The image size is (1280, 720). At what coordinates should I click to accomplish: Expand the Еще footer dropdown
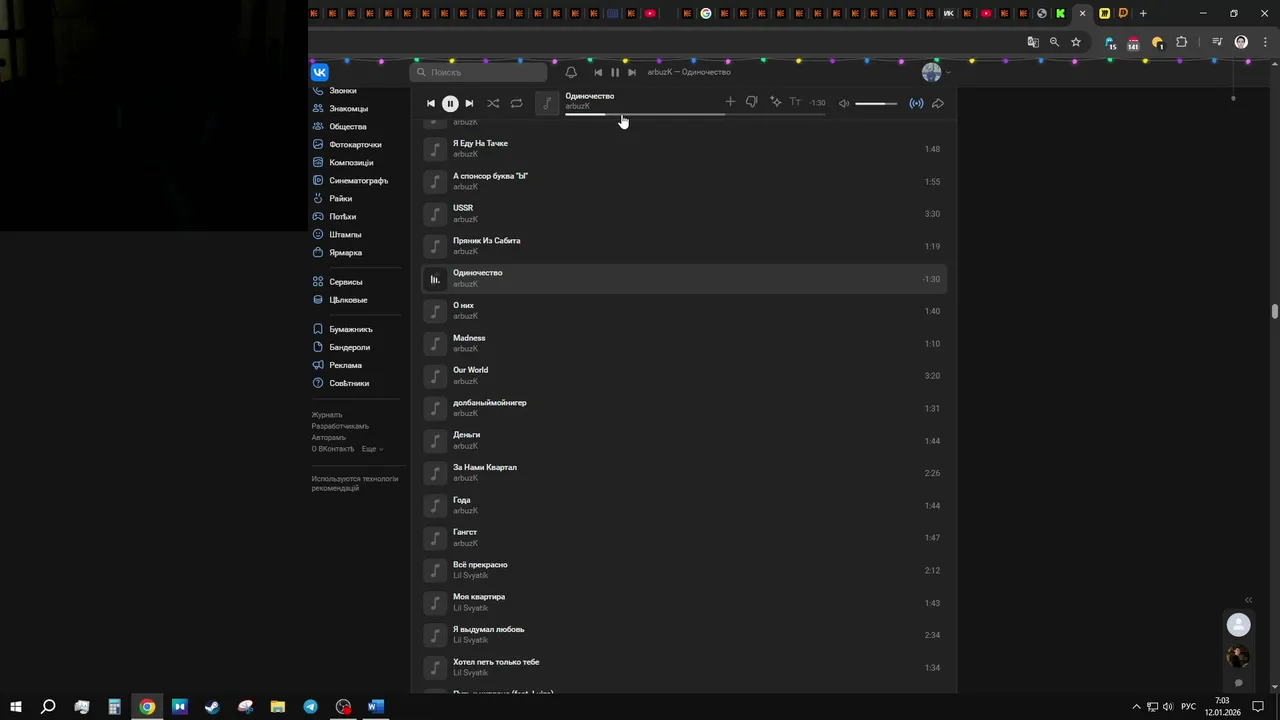[372, 449]
